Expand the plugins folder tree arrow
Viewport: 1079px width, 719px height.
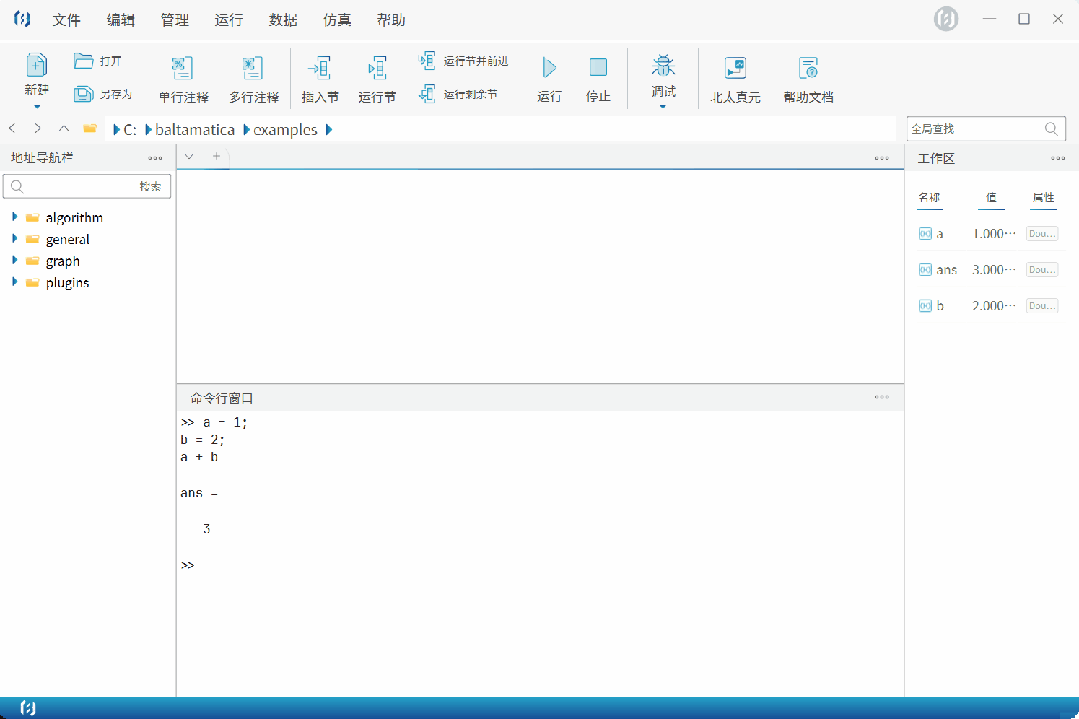[x=15, y=283]
